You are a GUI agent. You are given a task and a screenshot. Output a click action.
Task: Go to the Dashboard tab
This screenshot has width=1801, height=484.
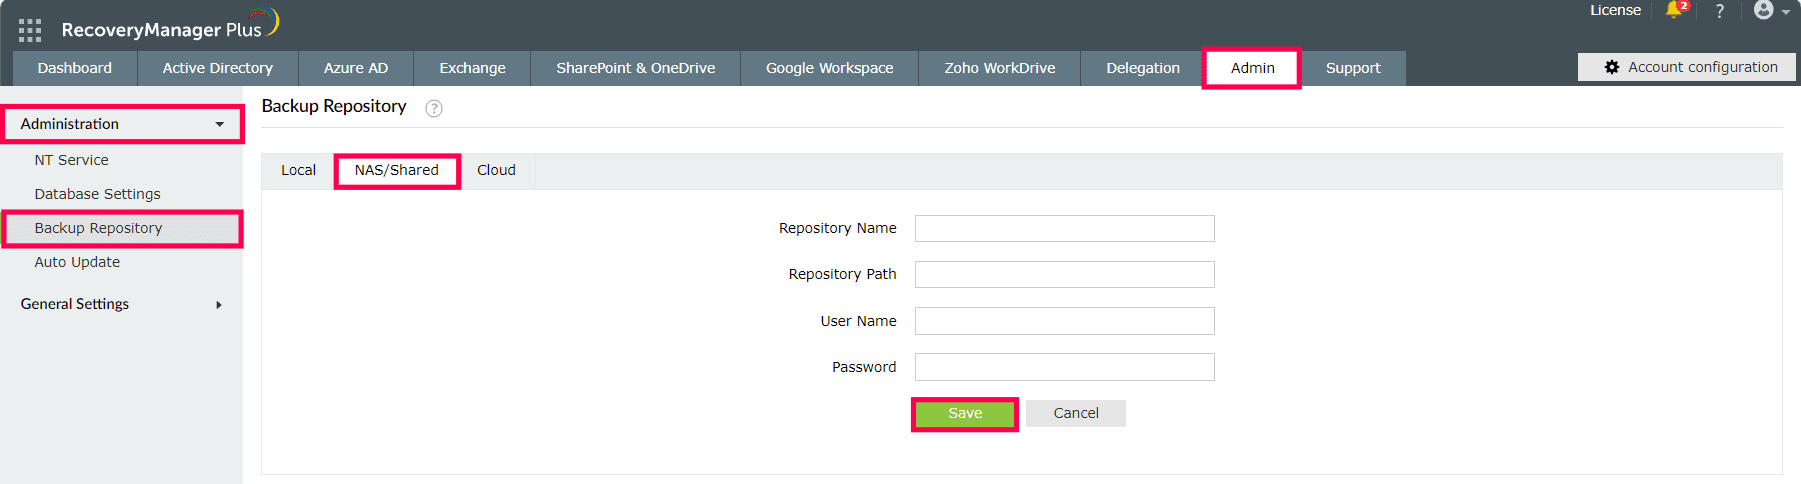coord(75,68)
